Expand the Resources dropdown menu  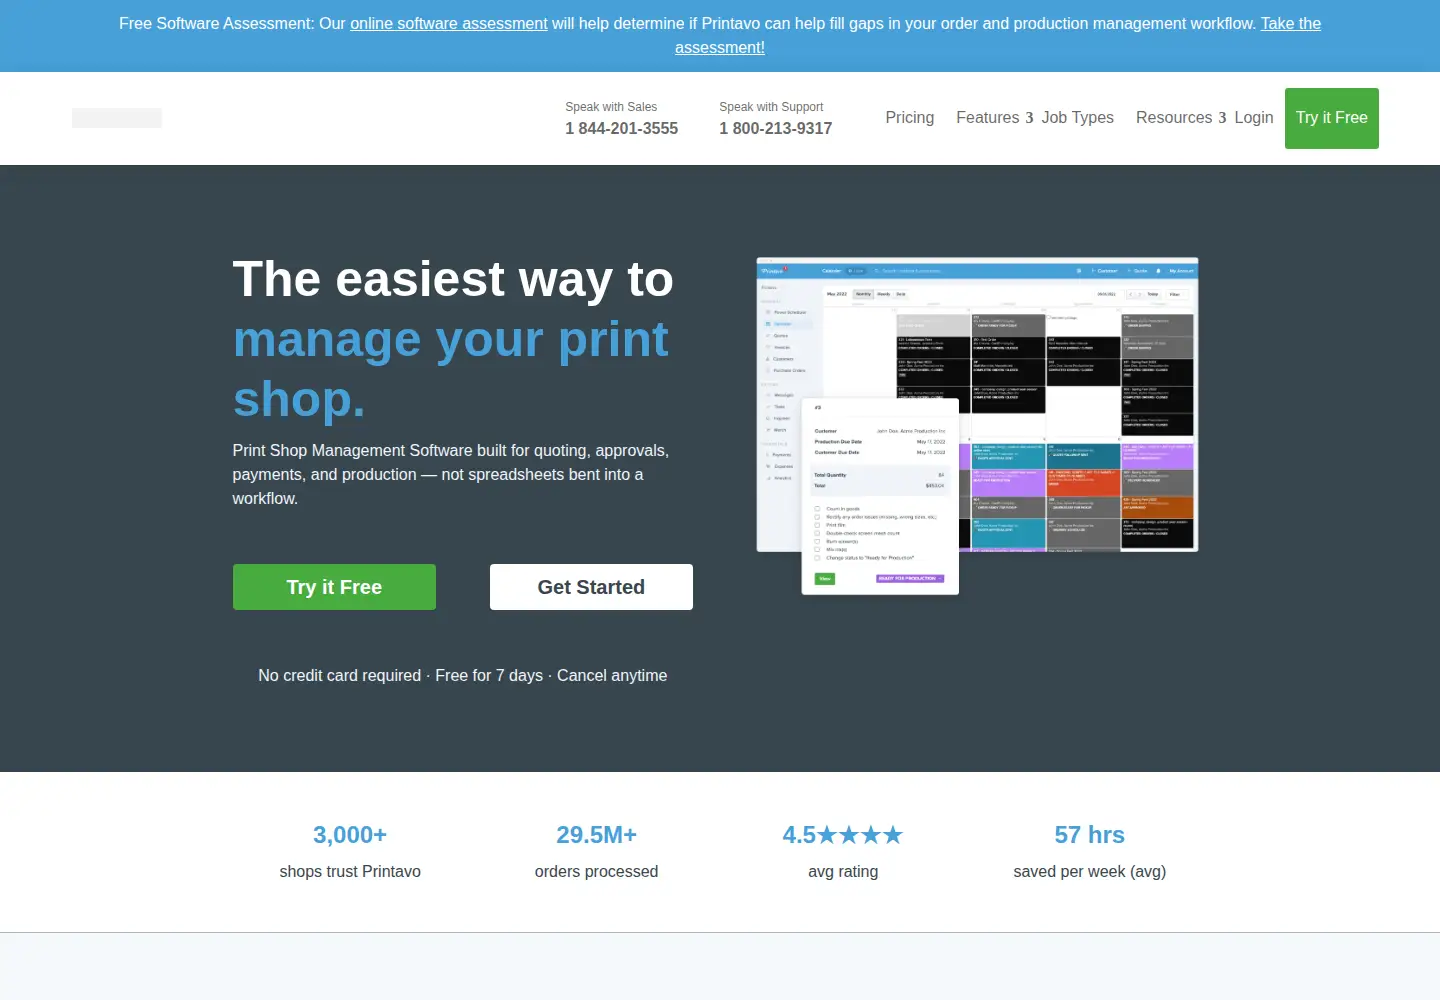(x=1181, y=117)
